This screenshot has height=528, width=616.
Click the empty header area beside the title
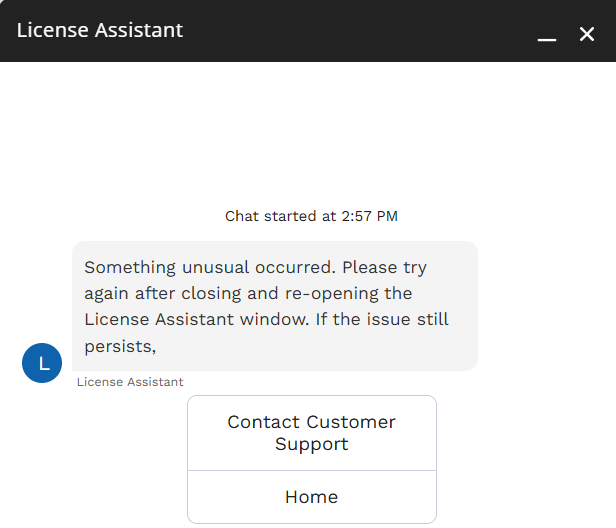coord(360,31)
